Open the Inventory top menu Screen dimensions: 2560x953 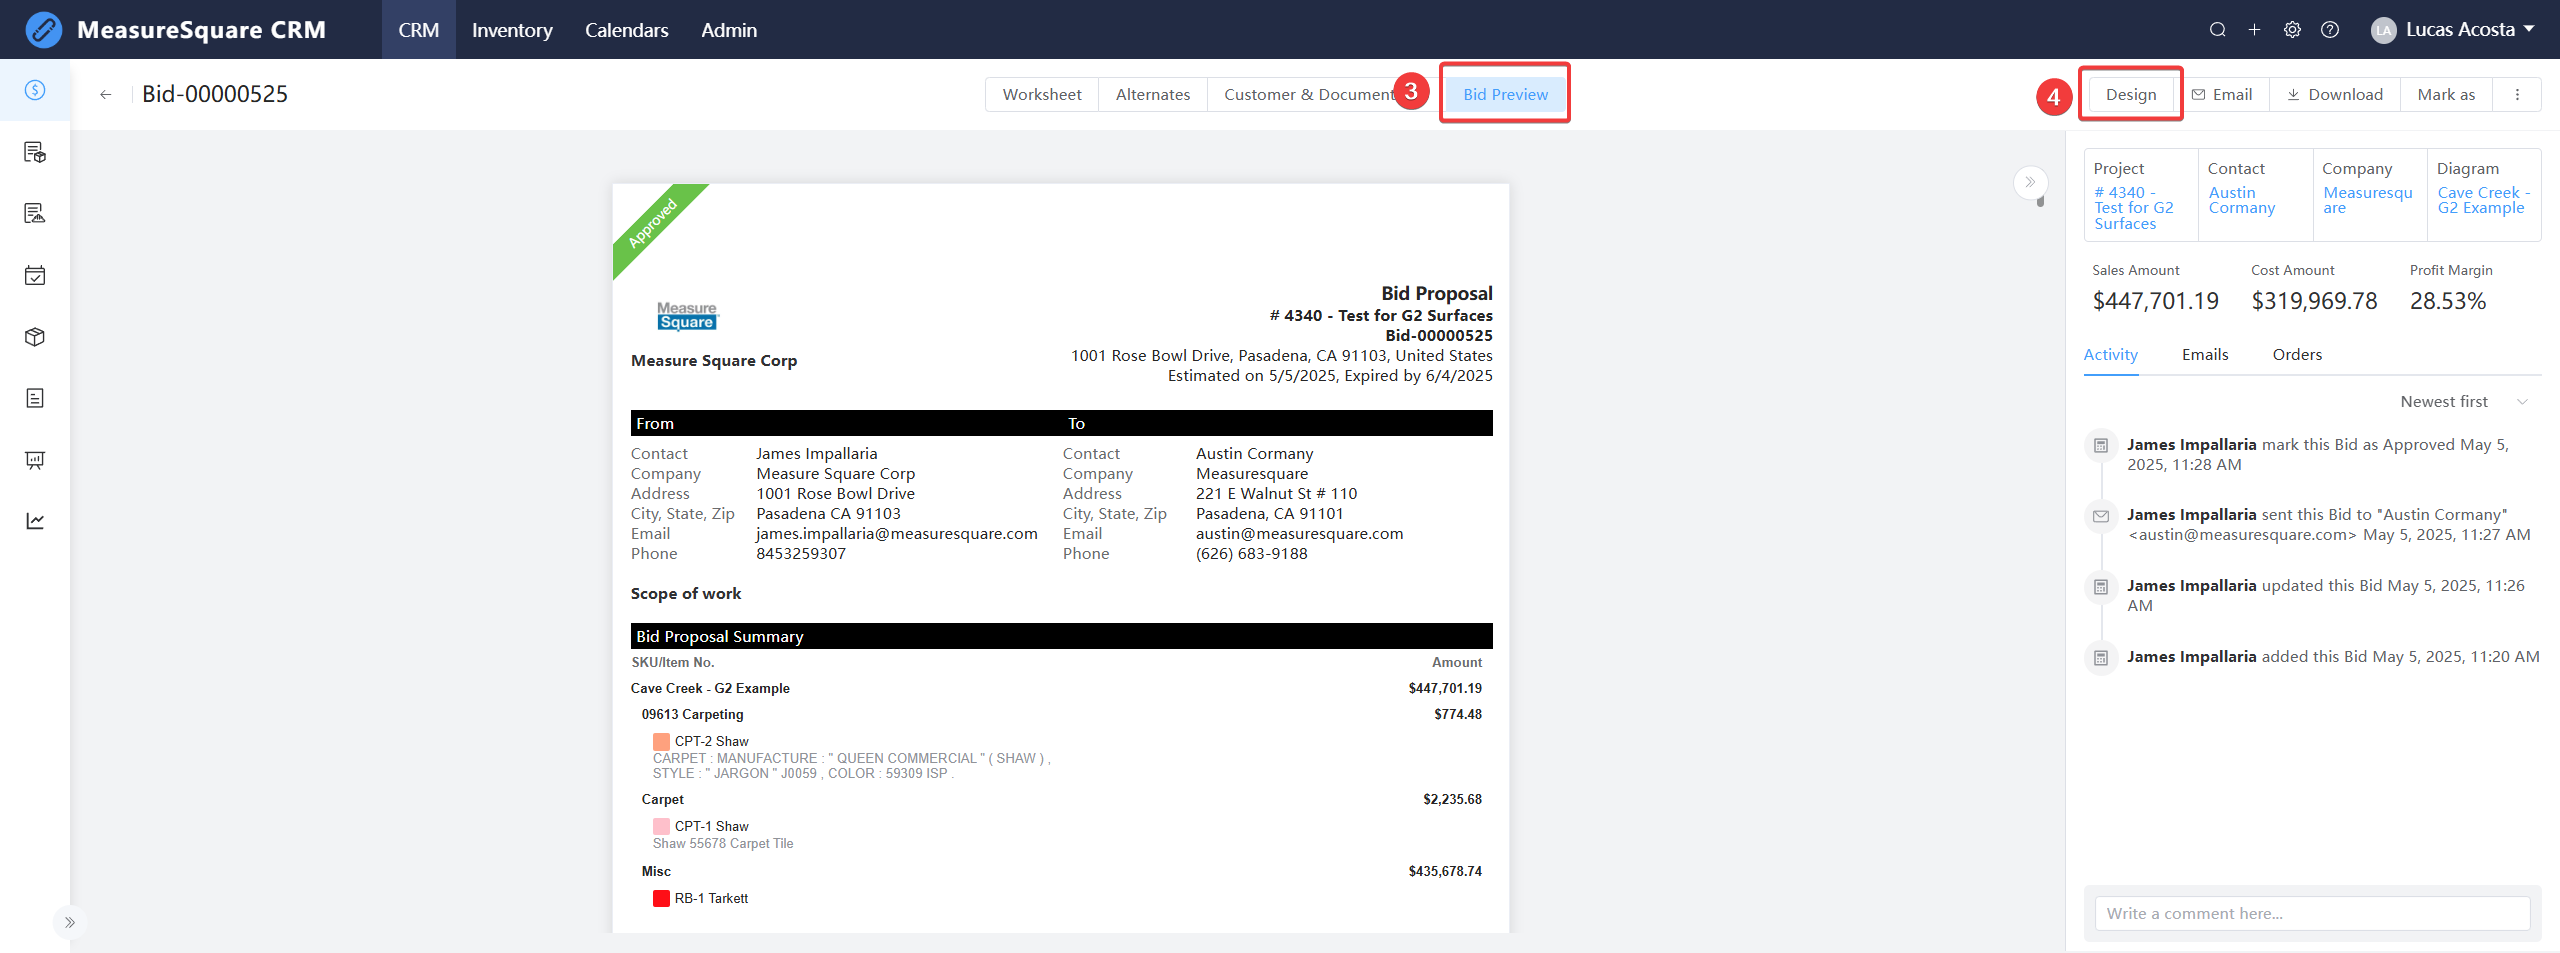(x=512, y=30)
